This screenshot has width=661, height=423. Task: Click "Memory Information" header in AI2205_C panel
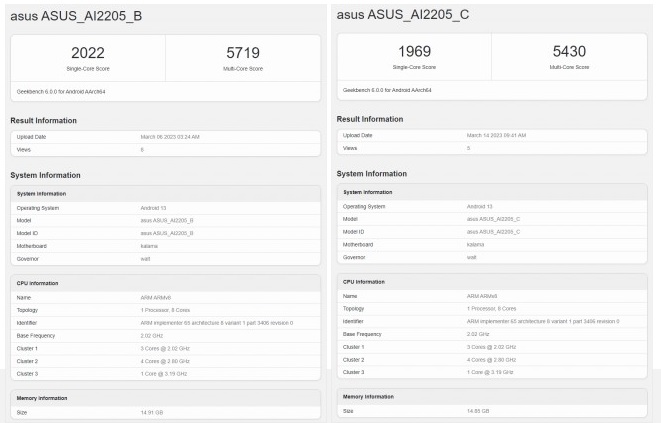click(x=368, y=397)
